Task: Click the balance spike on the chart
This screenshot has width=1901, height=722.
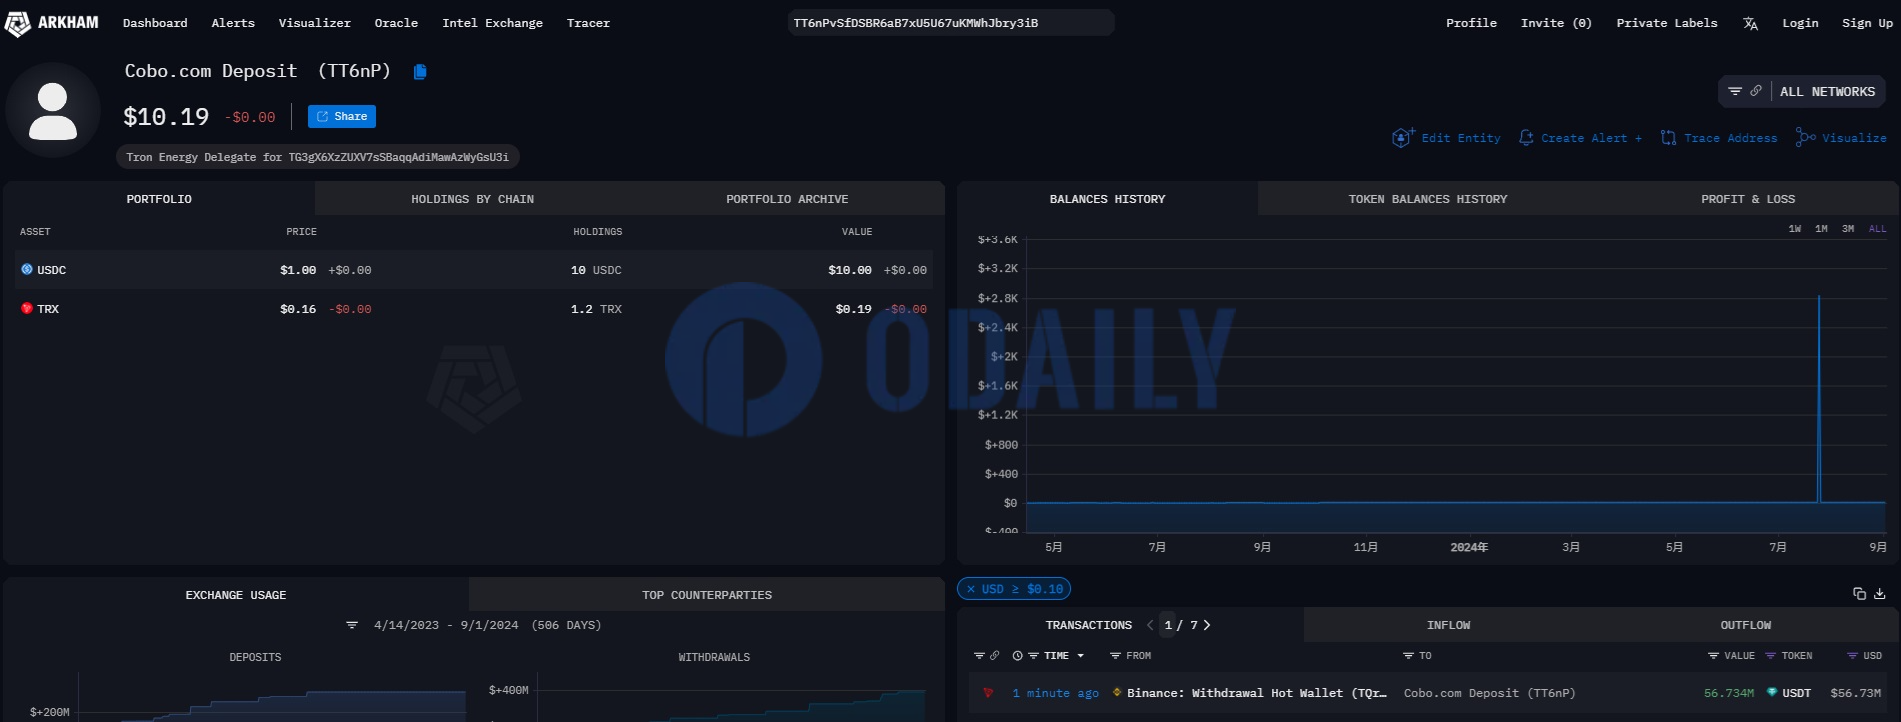Action: (x=1819, y=400)
